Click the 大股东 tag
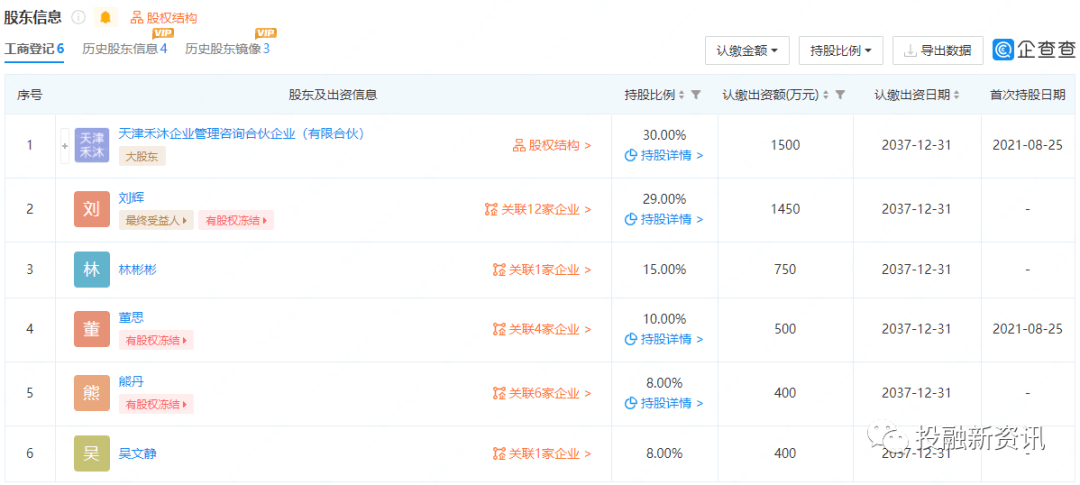This screenshot has width=1080, height=485. point(142,156)
